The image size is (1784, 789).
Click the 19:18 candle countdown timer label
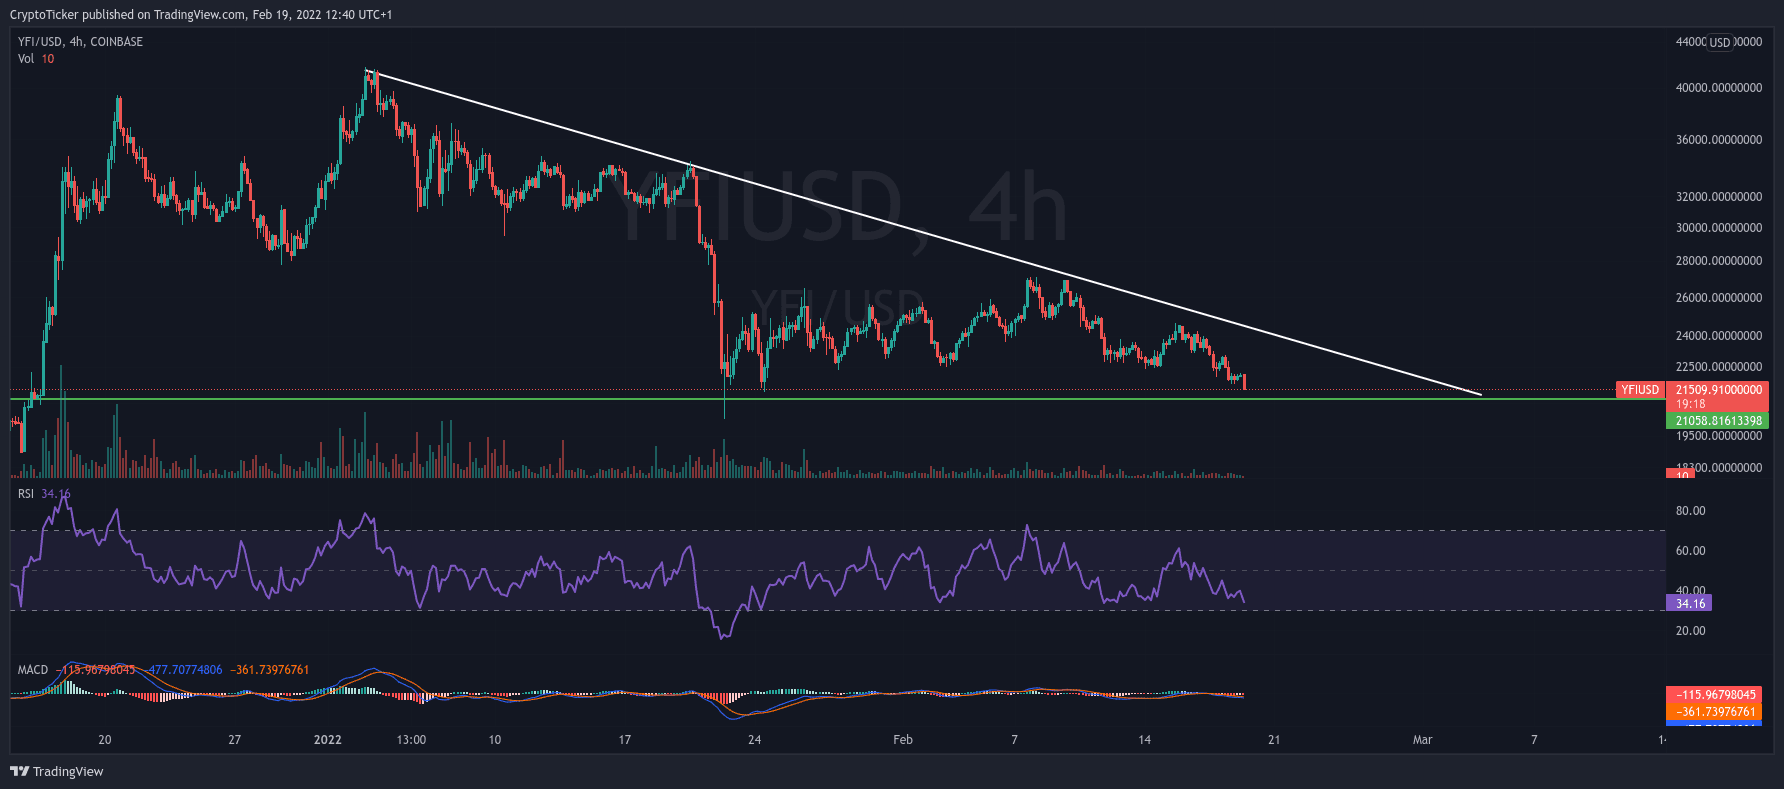(x=1691, y=405)
